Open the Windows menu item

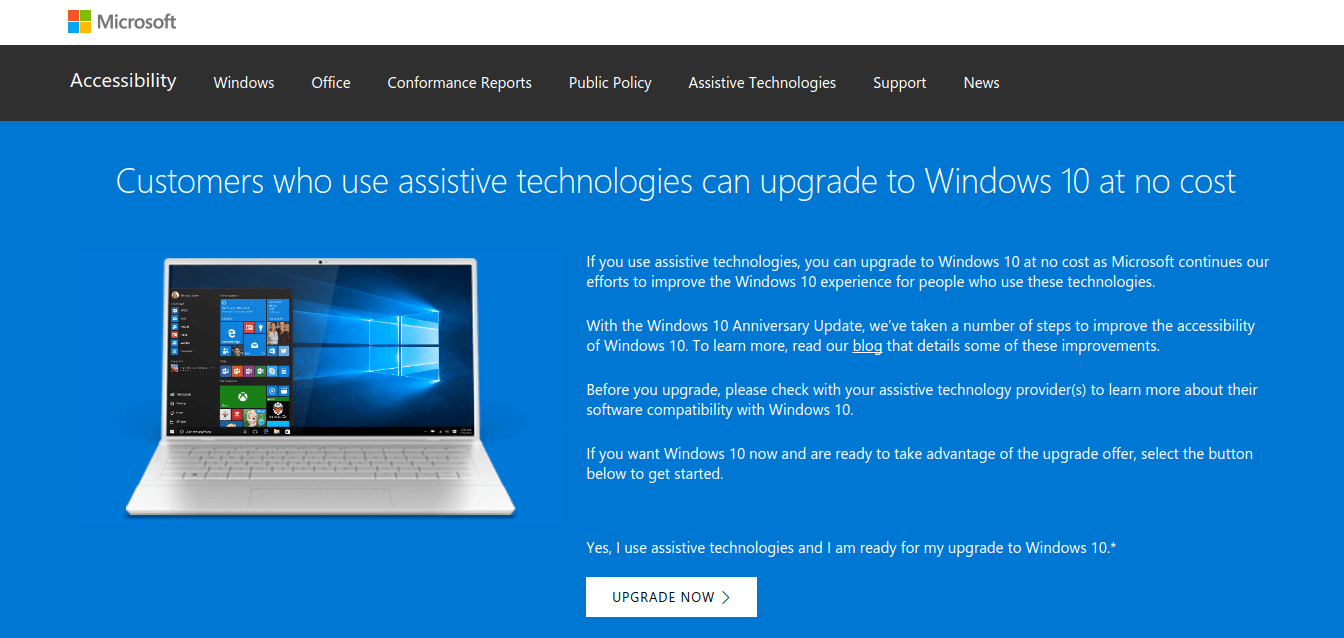244,83
